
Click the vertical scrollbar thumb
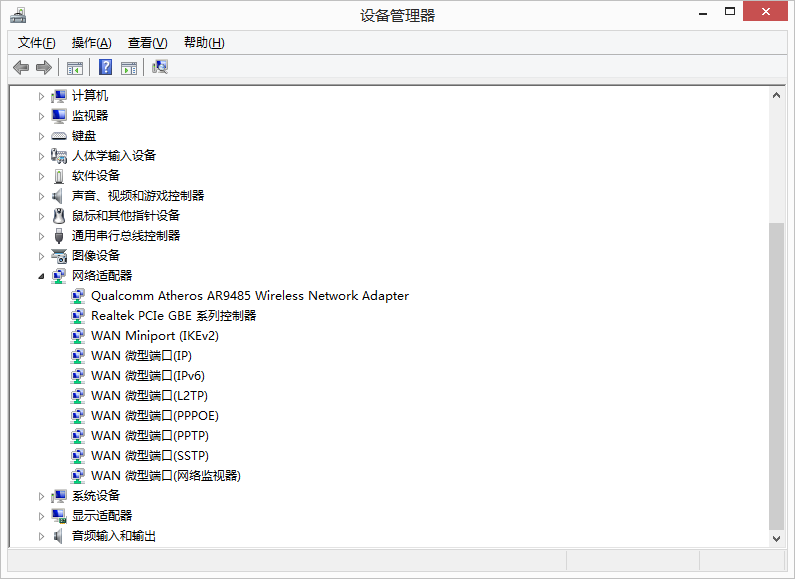(776, 375)
